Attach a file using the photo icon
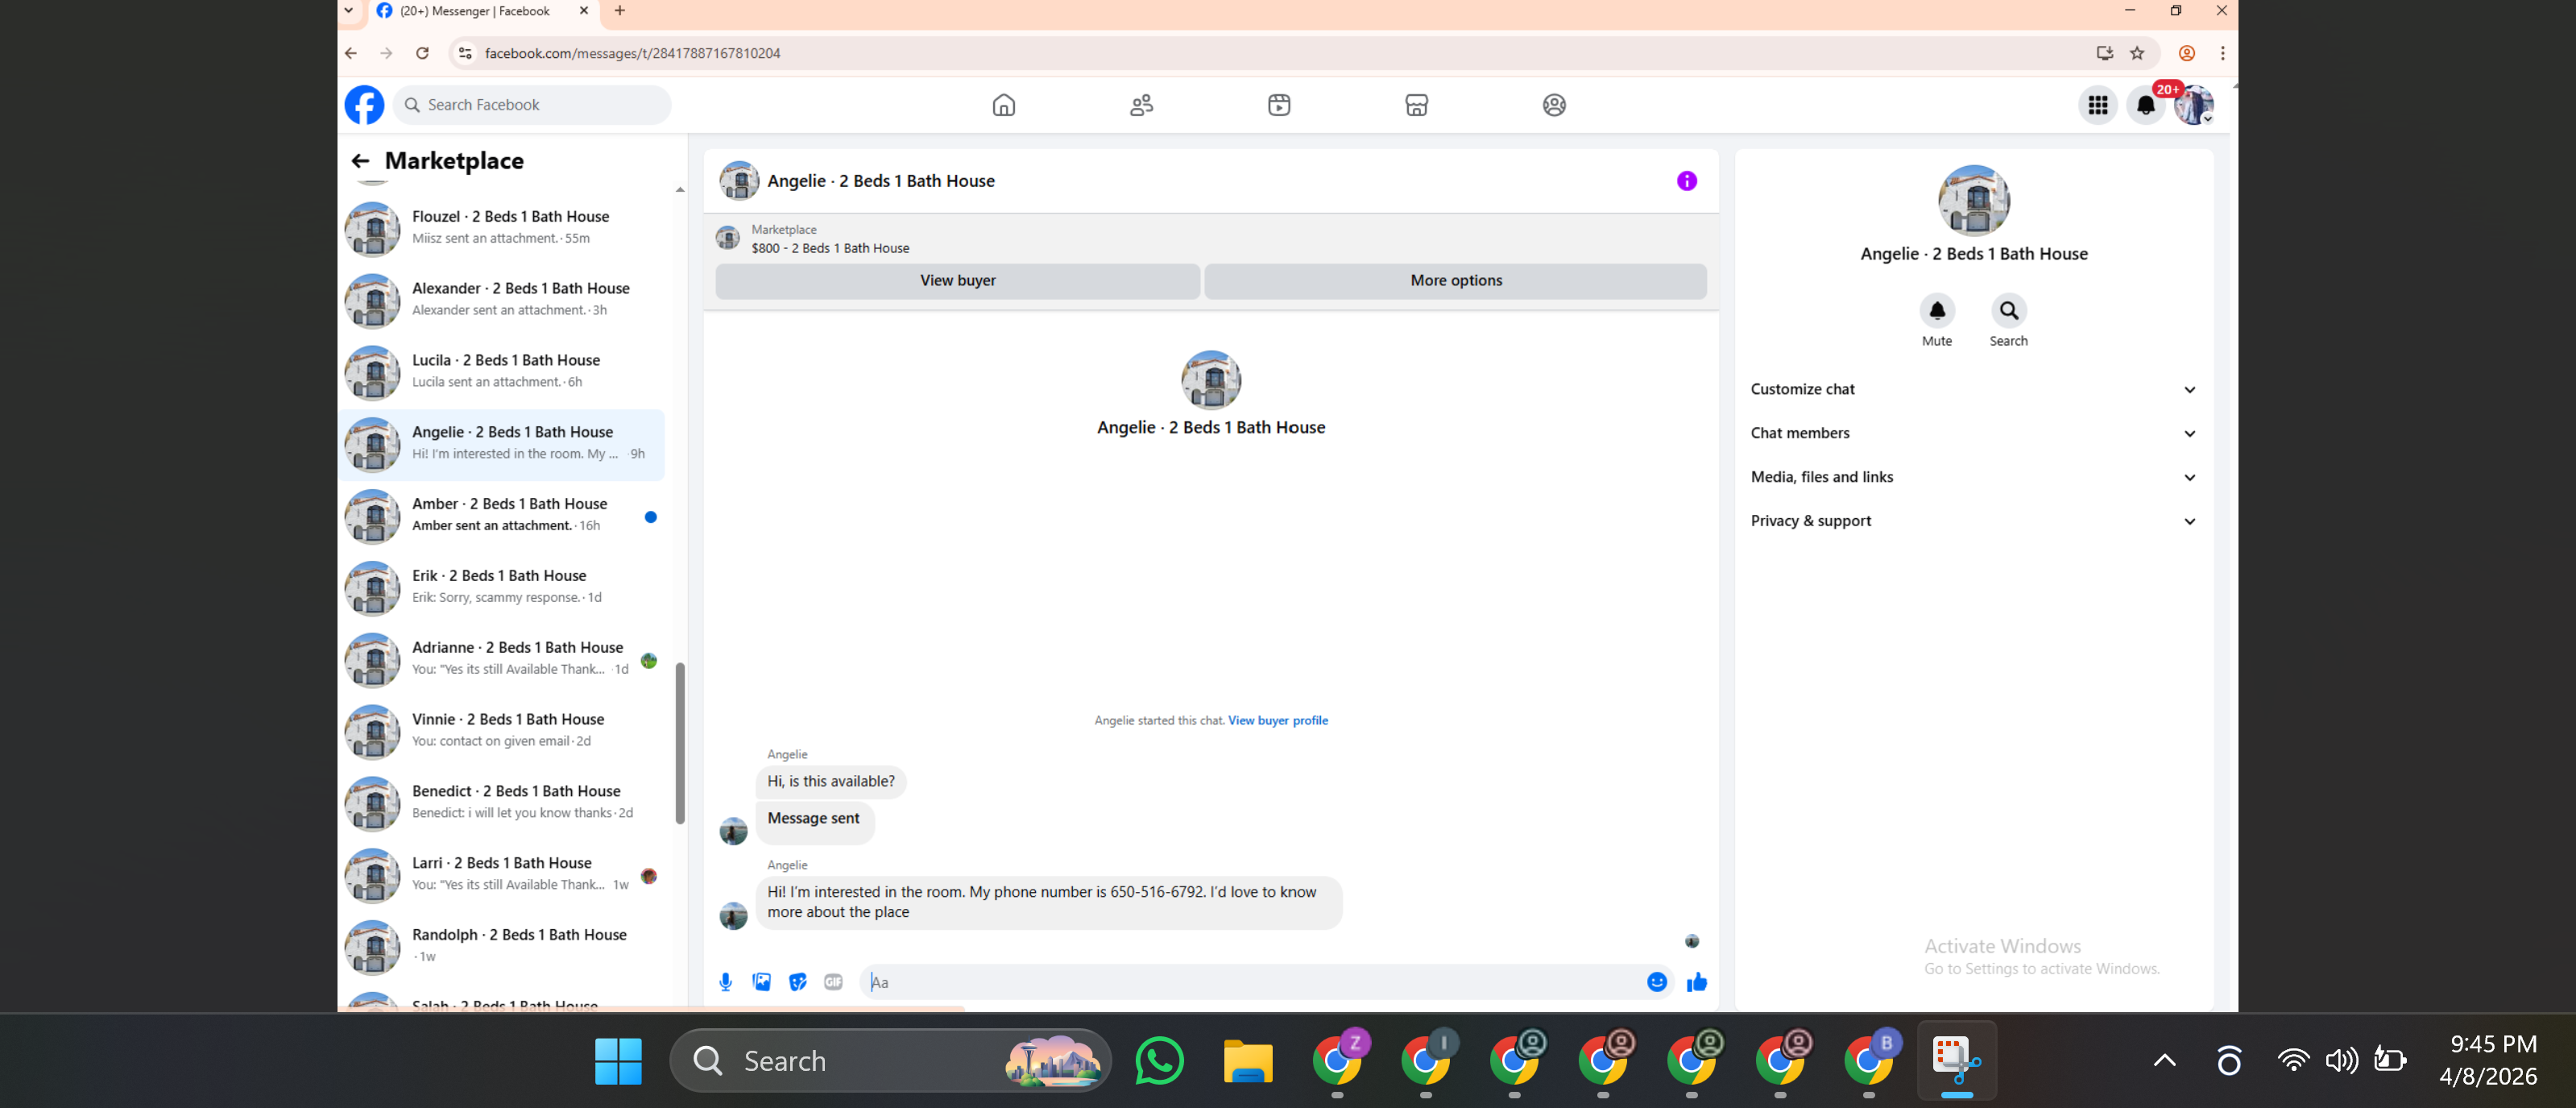The height and width of the screenshot is (1108, 2576). click(x=762, y=982)
